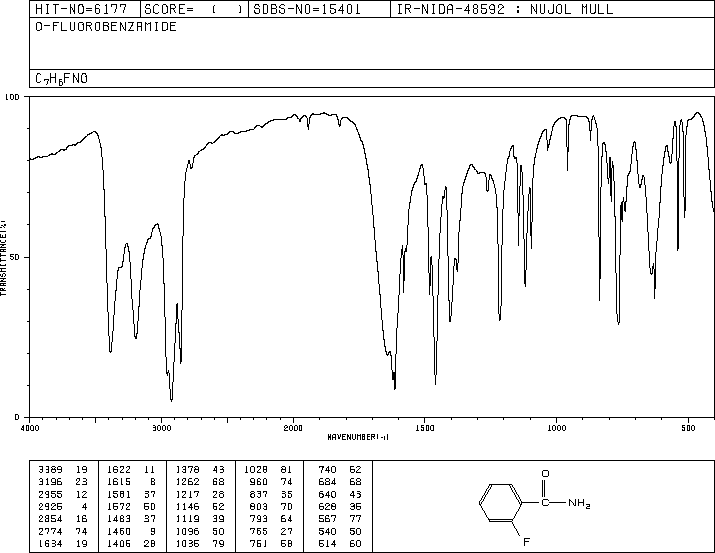Click the 1460 peak value in table

click(x=119, y=531)
